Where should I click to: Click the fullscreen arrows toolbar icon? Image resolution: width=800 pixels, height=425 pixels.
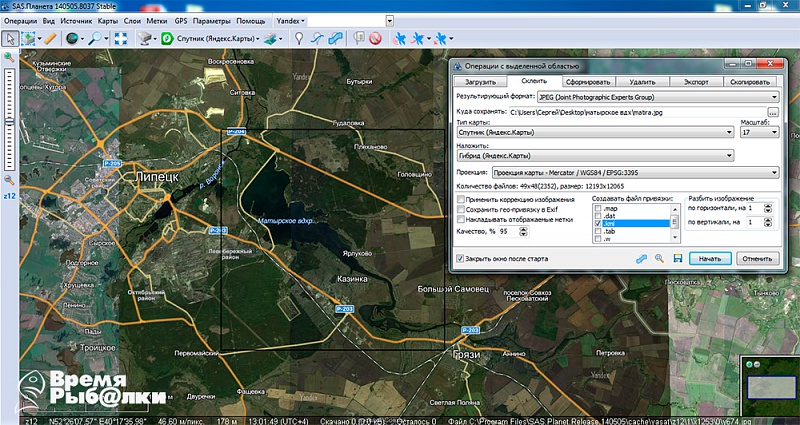click(x=120, y=38)
